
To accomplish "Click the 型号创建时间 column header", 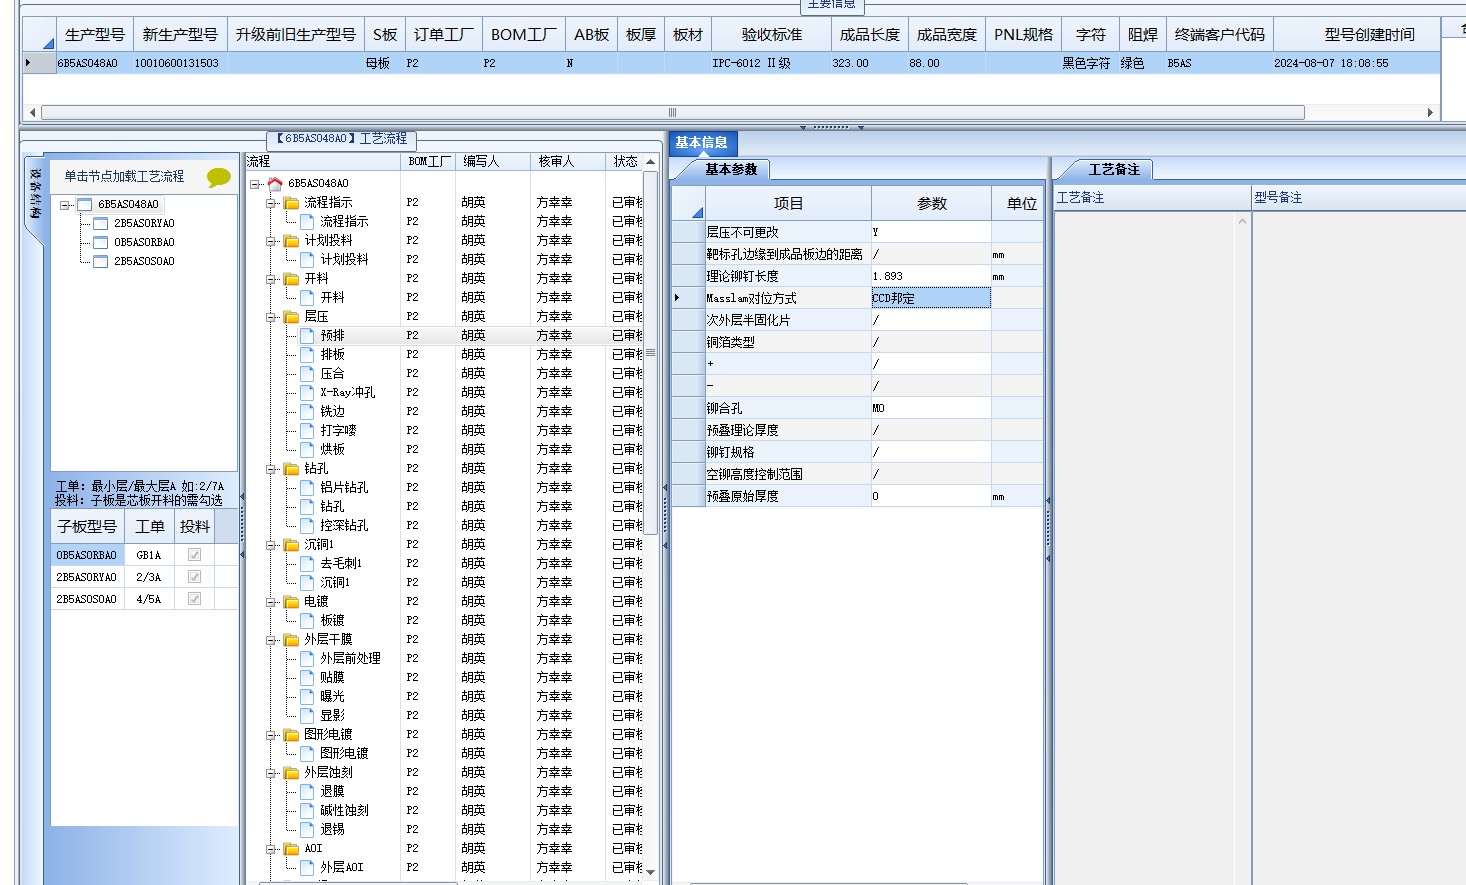I will [x=1369, y=34].
